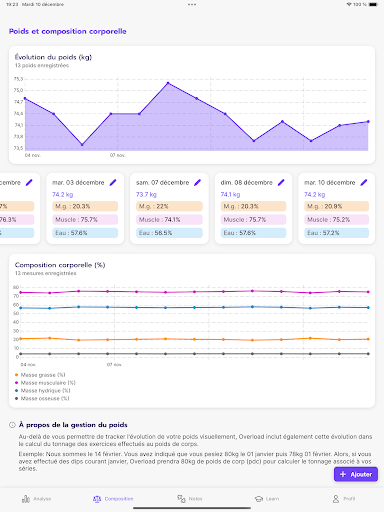This screenshot has height=512, width=384.
Task: Click the Composition corporelle (%) title
Action: [60, 265]
